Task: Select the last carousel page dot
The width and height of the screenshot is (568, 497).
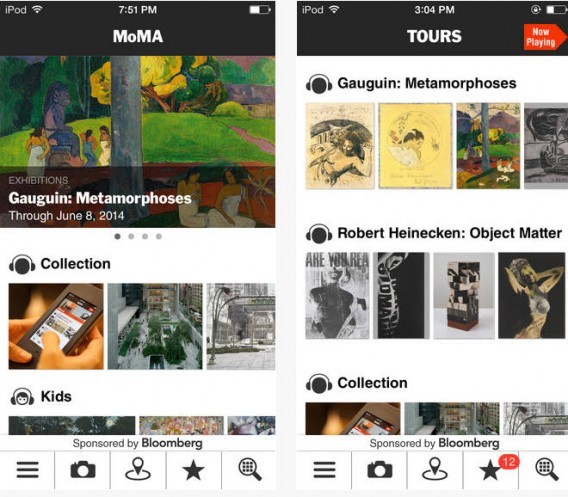Action: pyautogui.click(x=159, y=236)
